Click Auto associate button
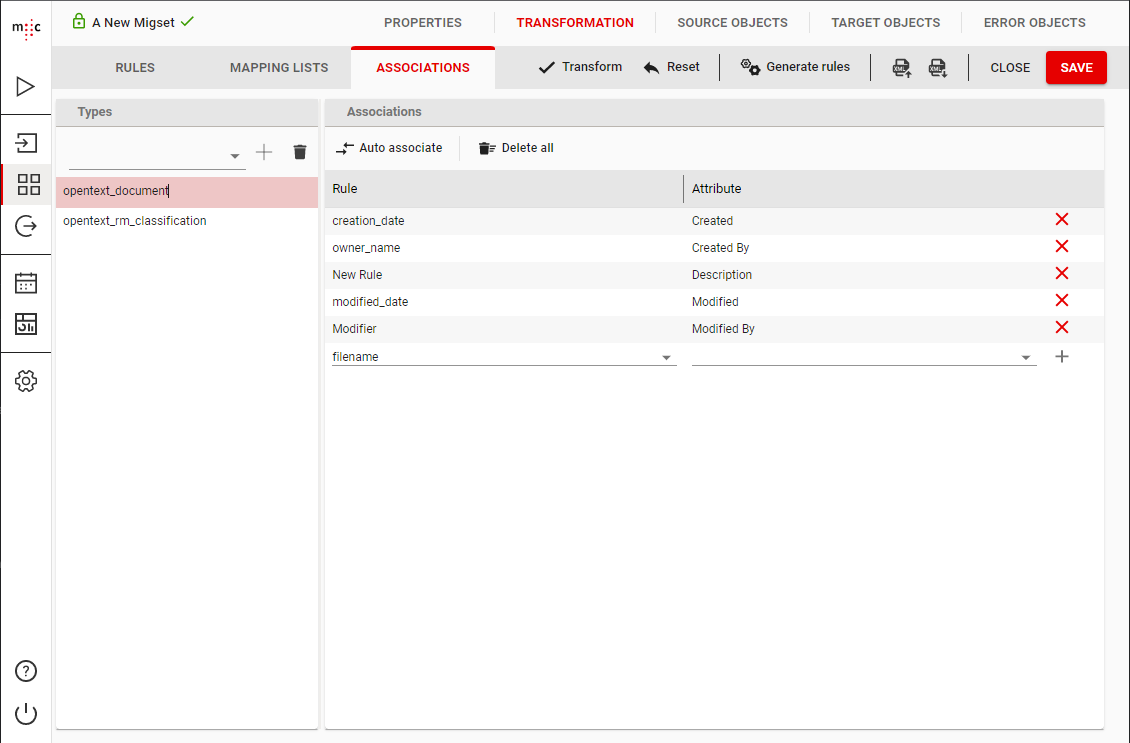The width and height of the screenshot is (1130, 743). pos(389,148)
